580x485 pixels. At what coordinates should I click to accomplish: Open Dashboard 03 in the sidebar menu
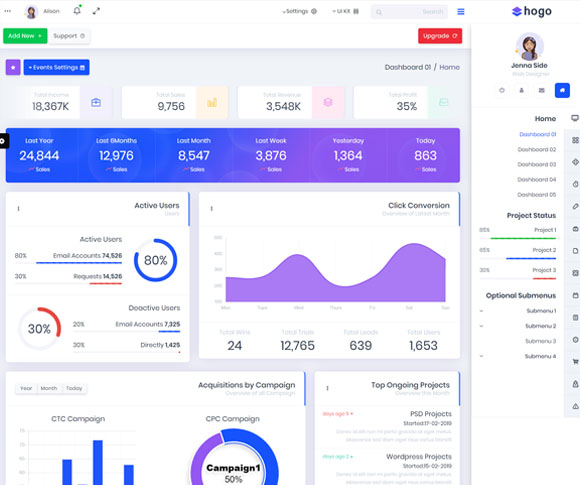click(x=537, y=164)
